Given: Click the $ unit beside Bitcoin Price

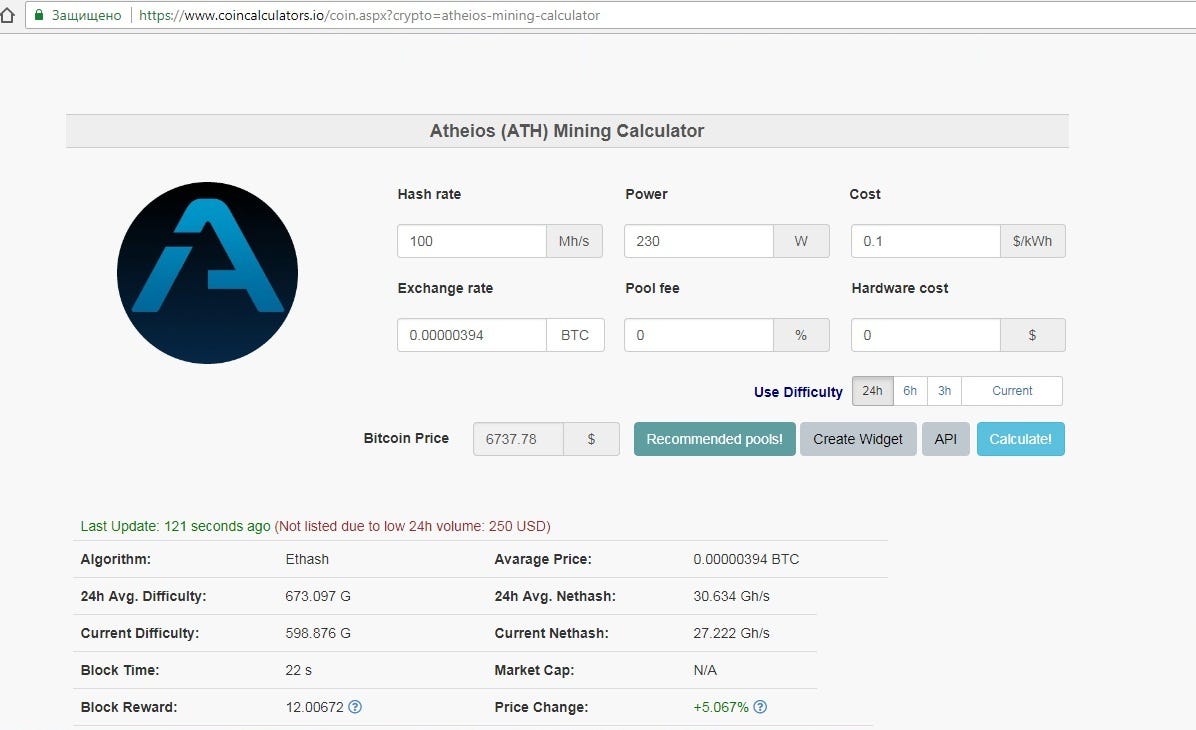Looking at the screenshot, I should point(591,439).
